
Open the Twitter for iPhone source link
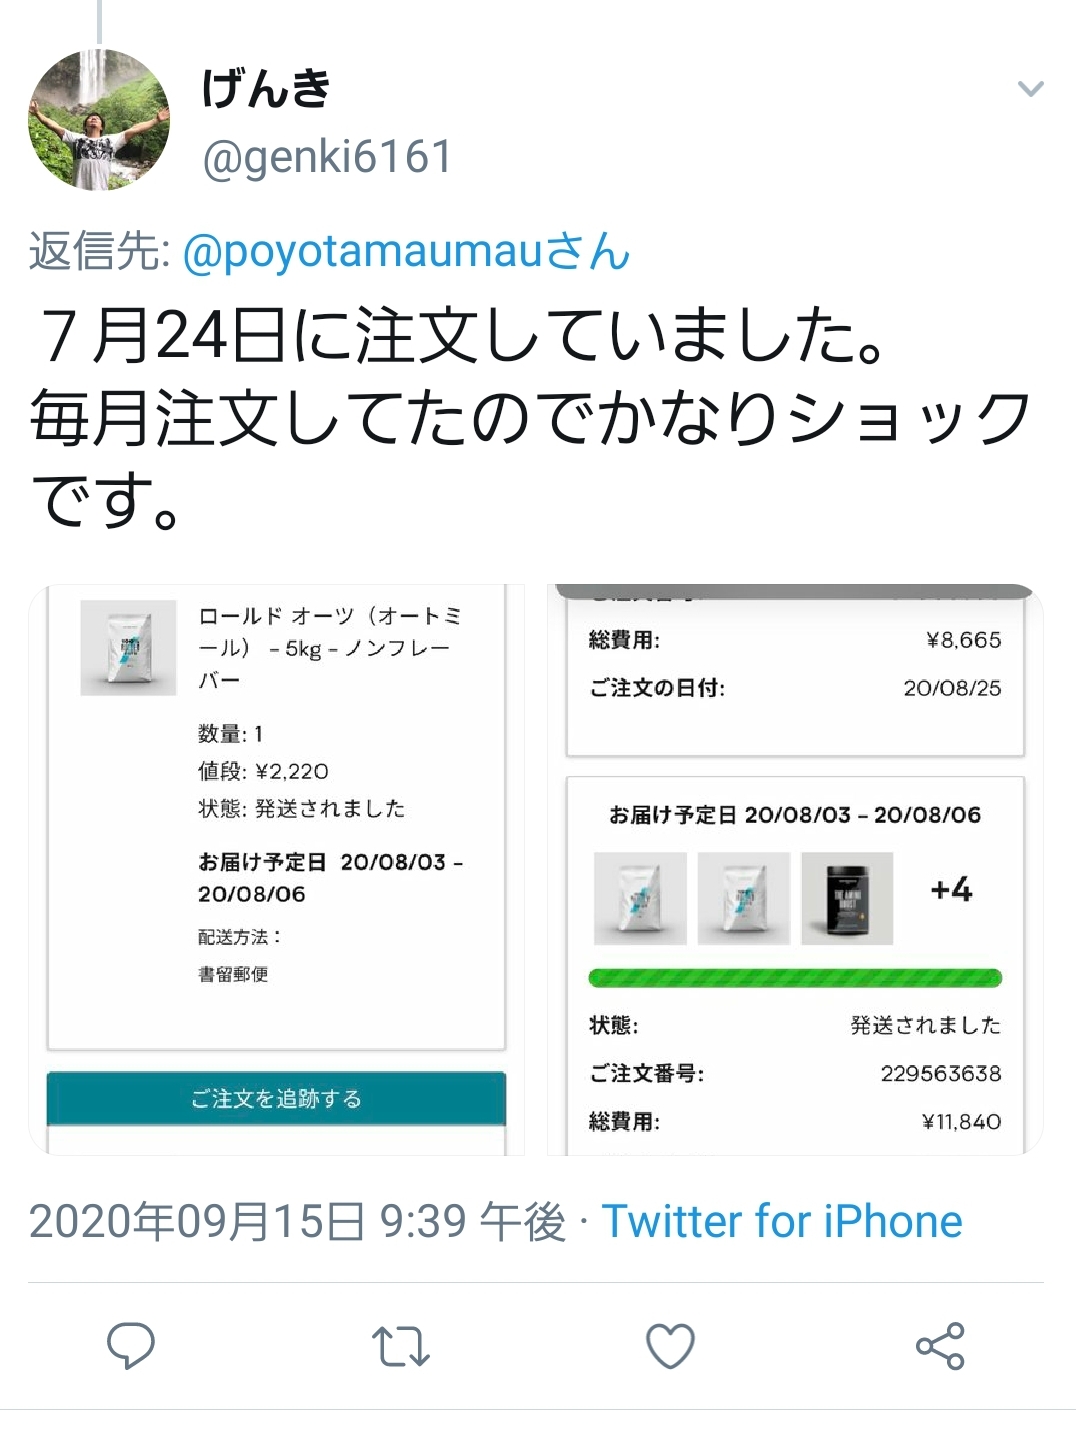click(781, 1221)
